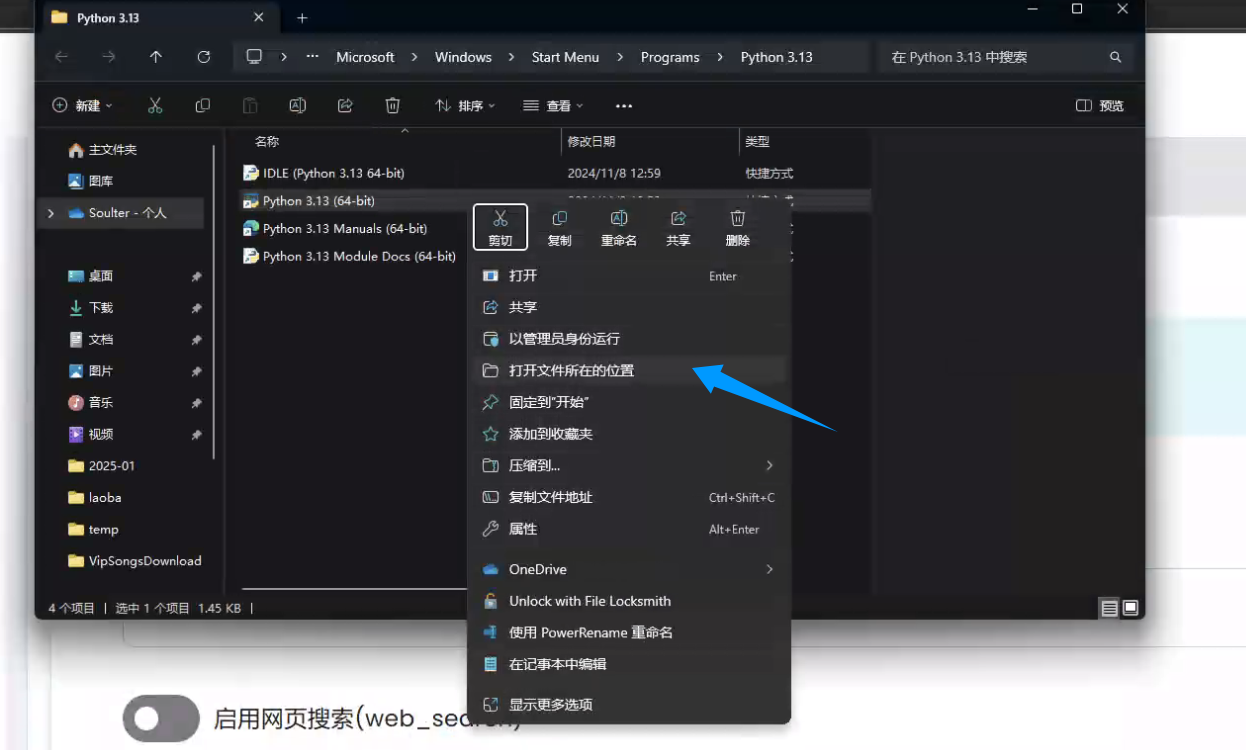This screenshot has width=1246, height=750.
Task: Open laoba folder in sidebar
Action: coord(104,497)
